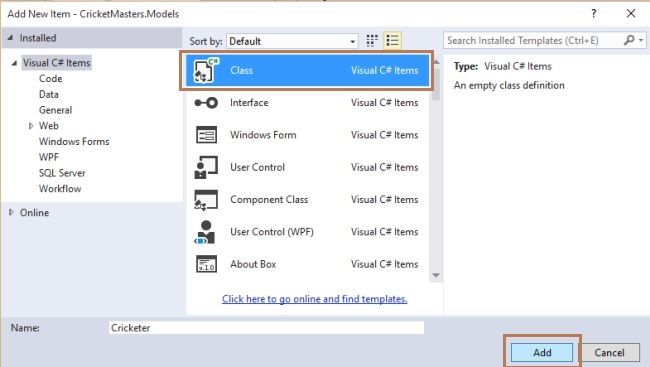Image resolution: width=650 pixels, height=367 pixels.
Task: Select the User Control template icon
Action: coord(206,167)
